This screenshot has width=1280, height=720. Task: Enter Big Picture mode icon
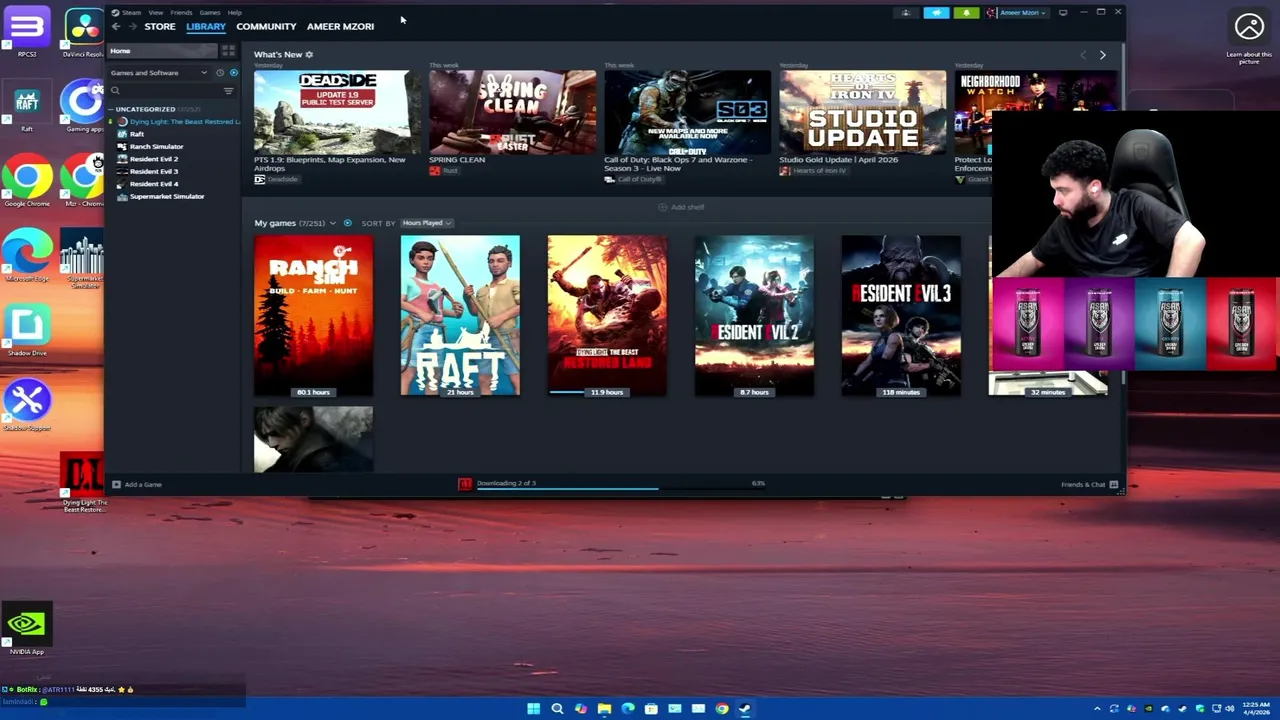click(x=1063, y=13)
